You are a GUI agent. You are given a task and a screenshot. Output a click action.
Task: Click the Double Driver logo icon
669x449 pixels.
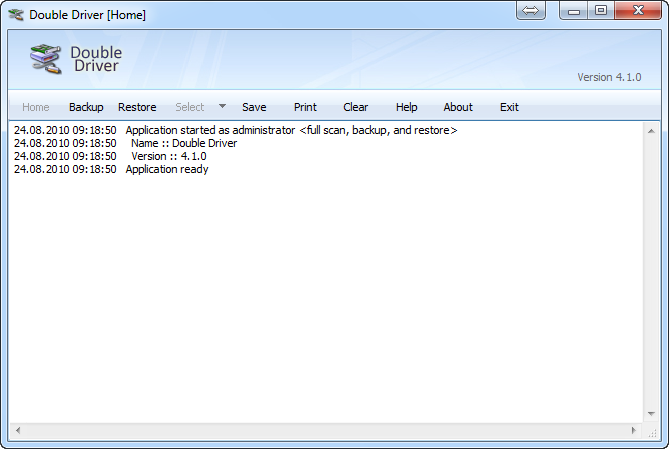(x=46, y=59)
